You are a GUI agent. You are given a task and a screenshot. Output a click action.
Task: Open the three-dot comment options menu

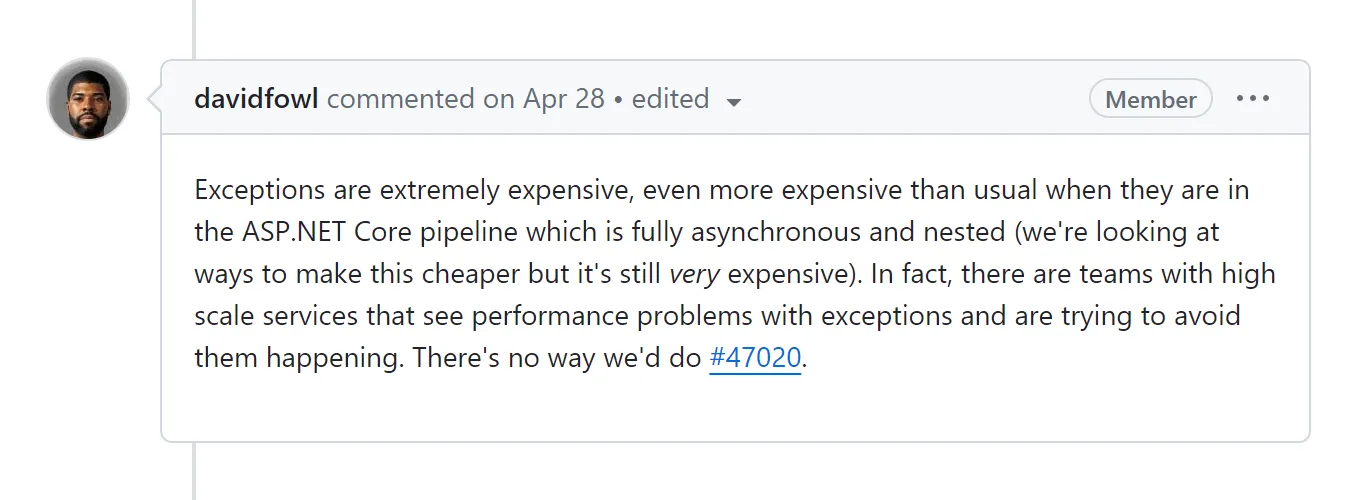(x=1252, y=98)
